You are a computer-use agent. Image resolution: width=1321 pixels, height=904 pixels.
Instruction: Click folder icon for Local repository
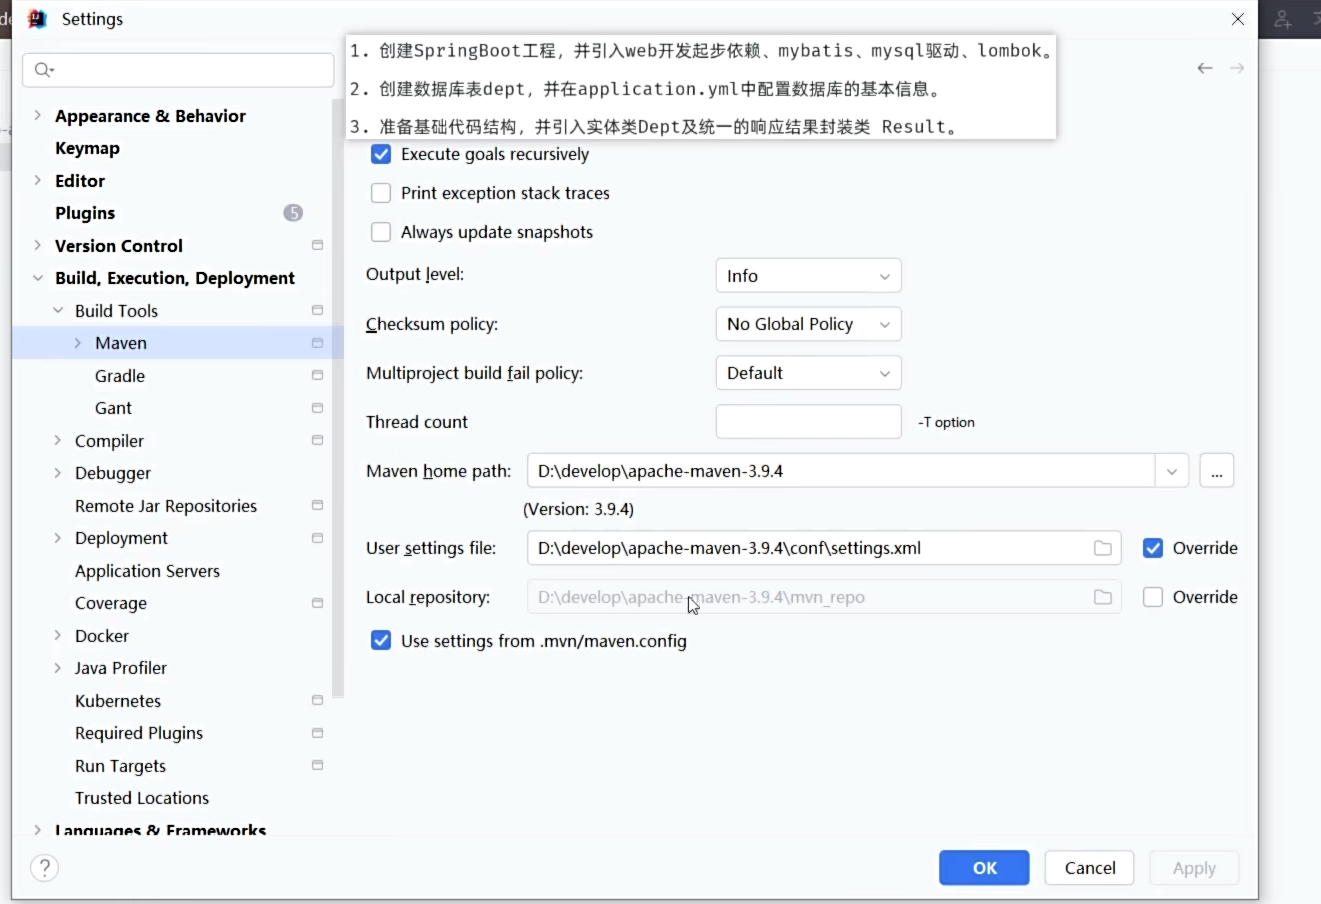coord(1102,597)
